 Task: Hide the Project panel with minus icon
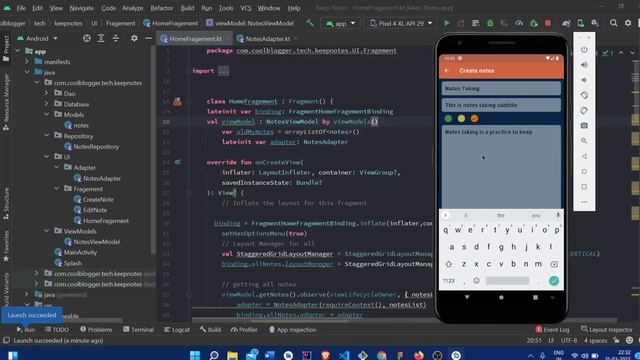coord(149,38)
